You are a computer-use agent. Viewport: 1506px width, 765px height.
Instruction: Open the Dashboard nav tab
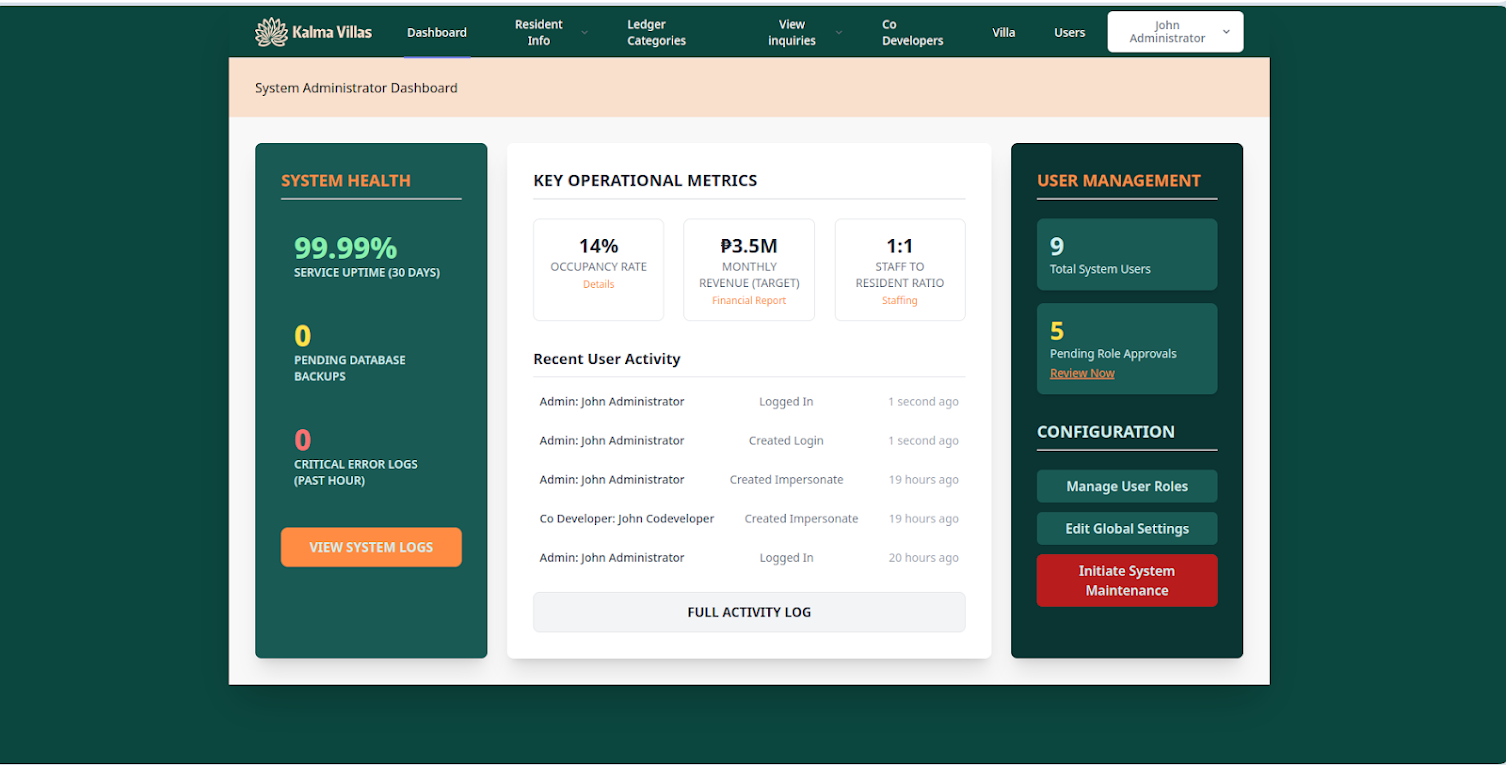pos(437,33)
